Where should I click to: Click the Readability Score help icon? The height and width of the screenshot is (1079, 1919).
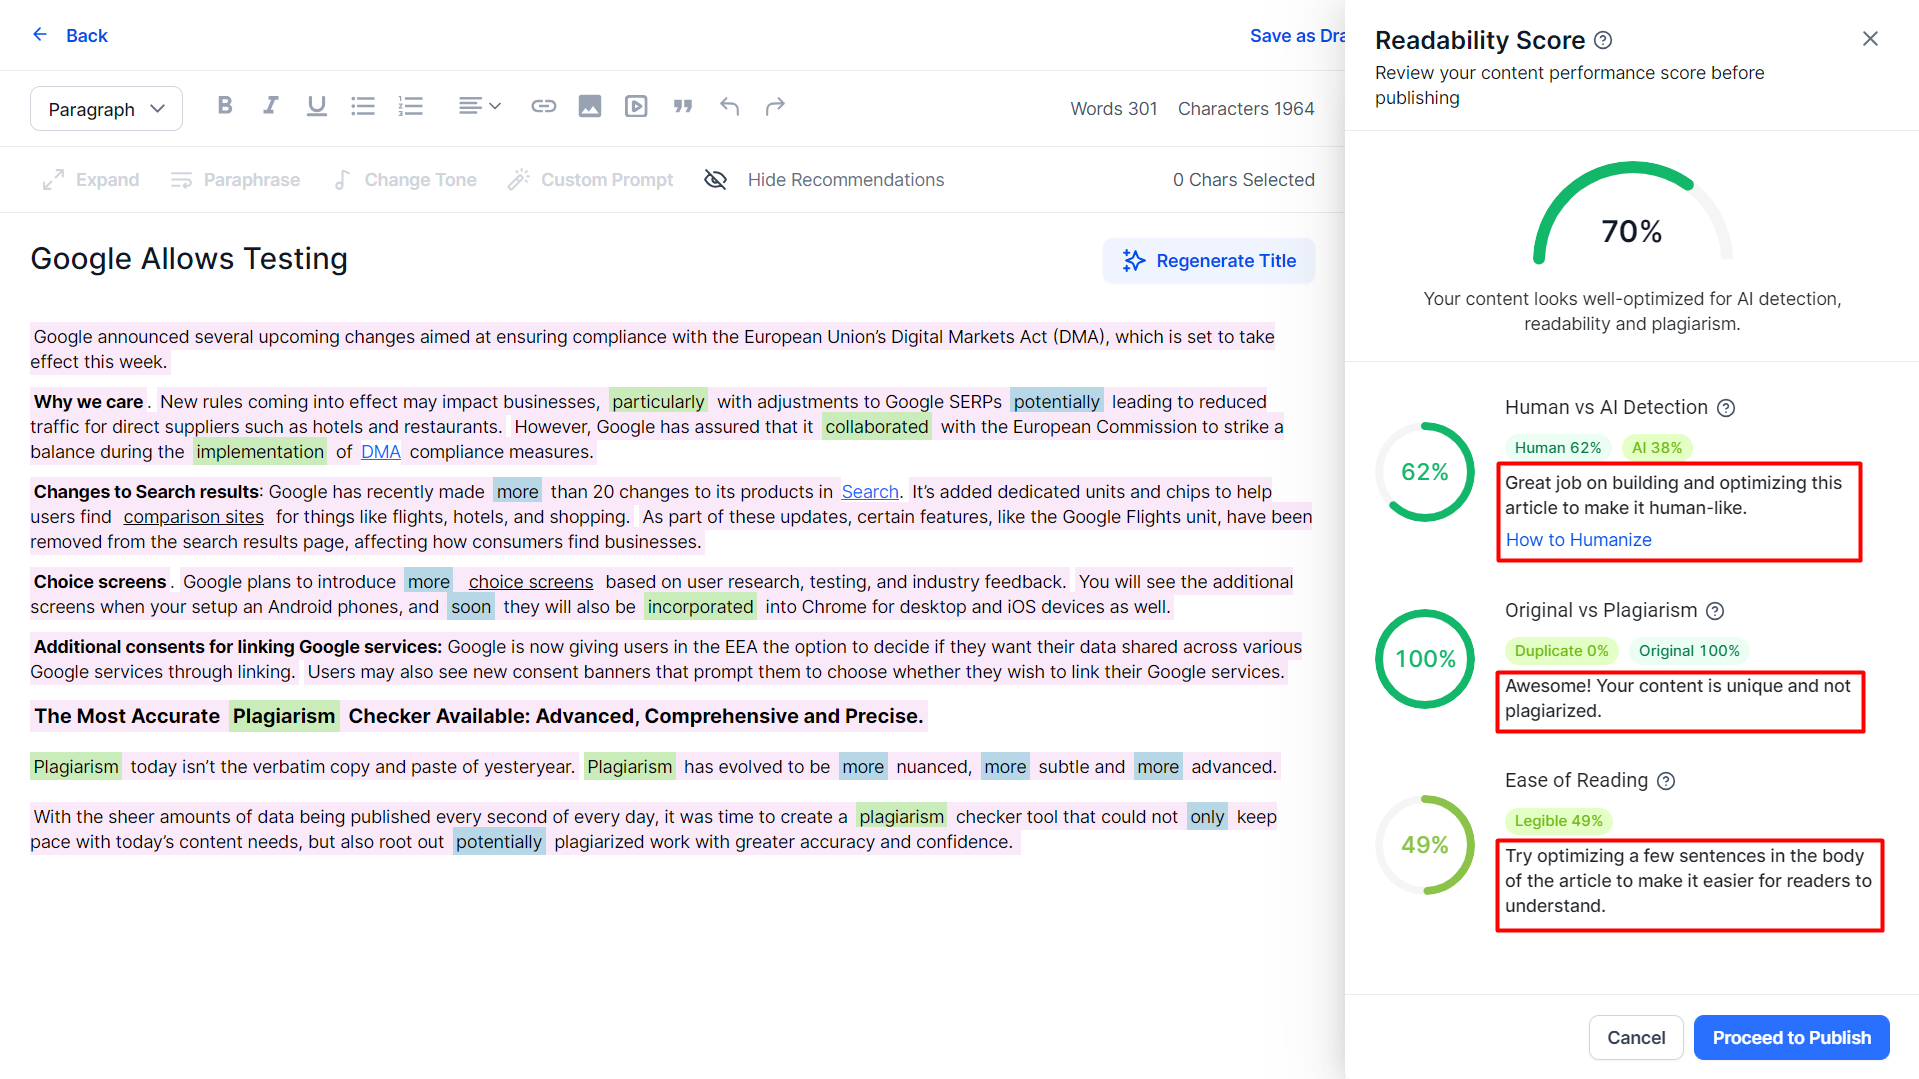pos(1603,40)
